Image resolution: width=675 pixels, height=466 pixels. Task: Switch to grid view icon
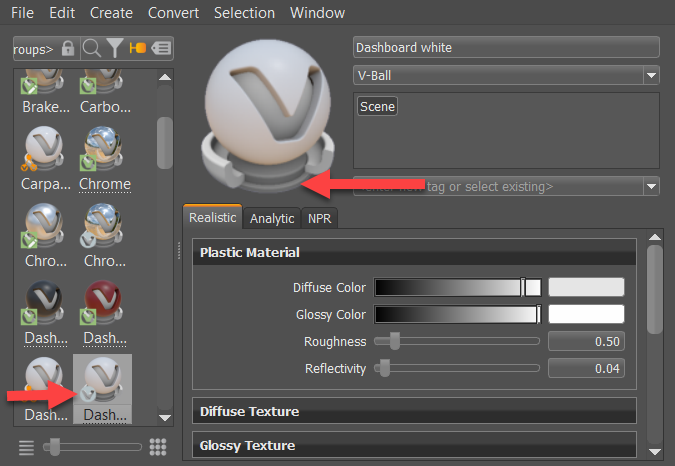pyautogui.click(x=158, y=447)
